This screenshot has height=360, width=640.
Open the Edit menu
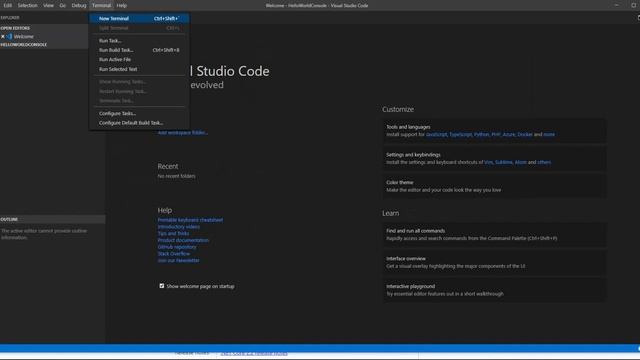pyautogui.click(x=8, y=5)
